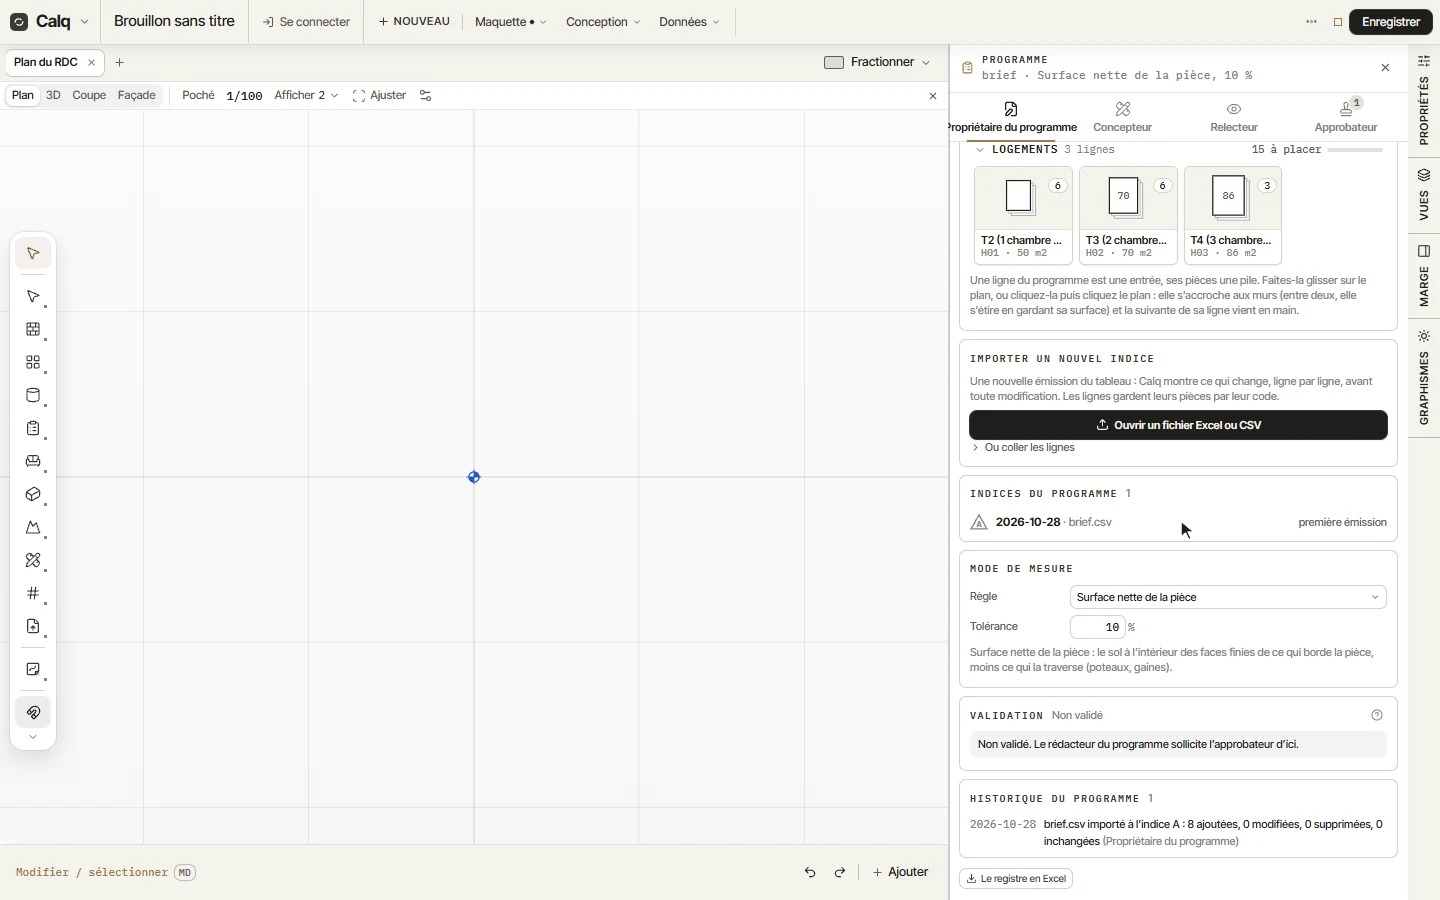1440x900 pixels.
Task: Click the file import tool icon
Action: click(33, 627)
